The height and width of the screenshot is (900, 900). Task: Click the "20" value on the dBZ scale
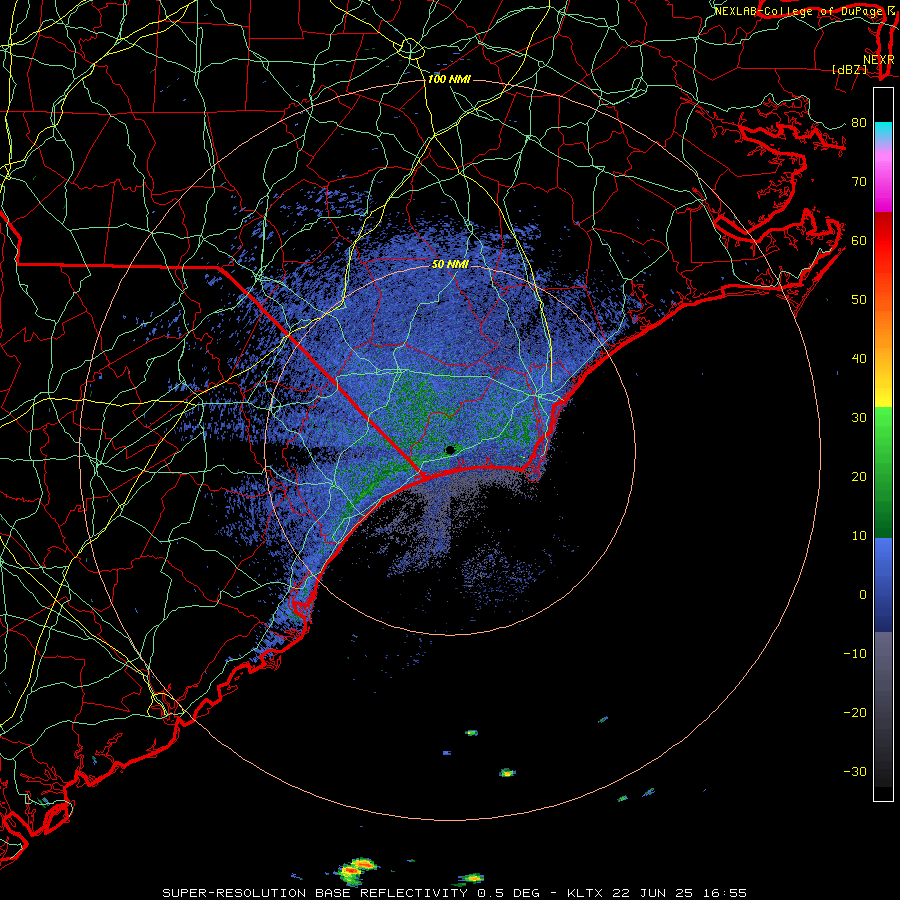pyautogui.click(x=859, y=476)
